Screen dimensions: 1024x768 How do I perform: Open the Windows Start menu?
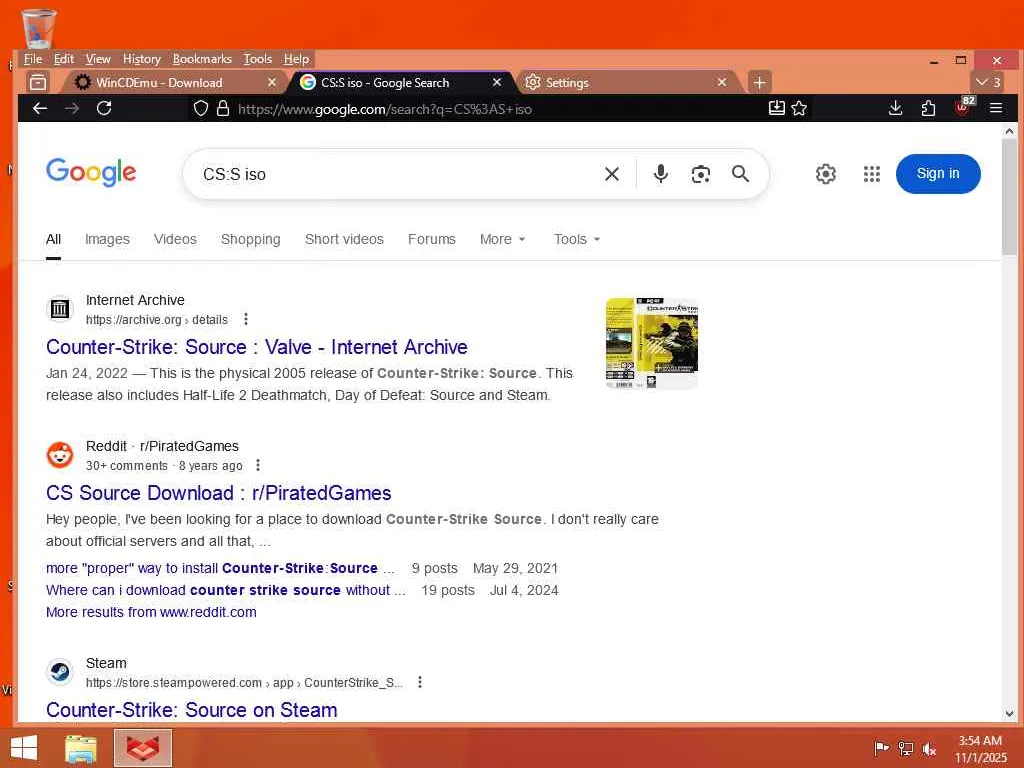24,748
